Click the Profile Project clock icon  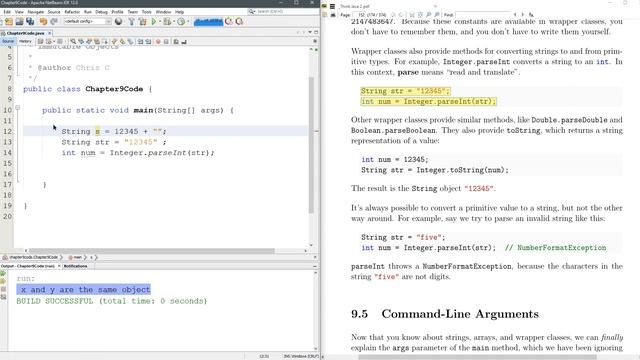(181, 21)
